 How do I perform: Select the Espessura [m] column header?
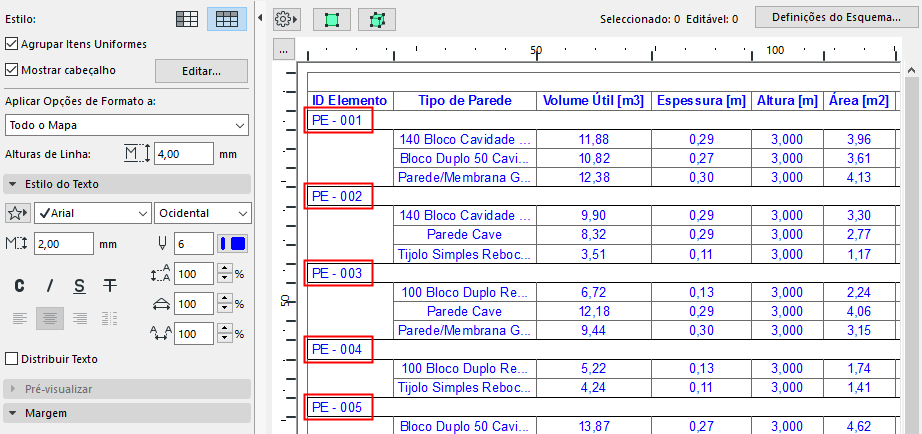(x=701, y=101)
